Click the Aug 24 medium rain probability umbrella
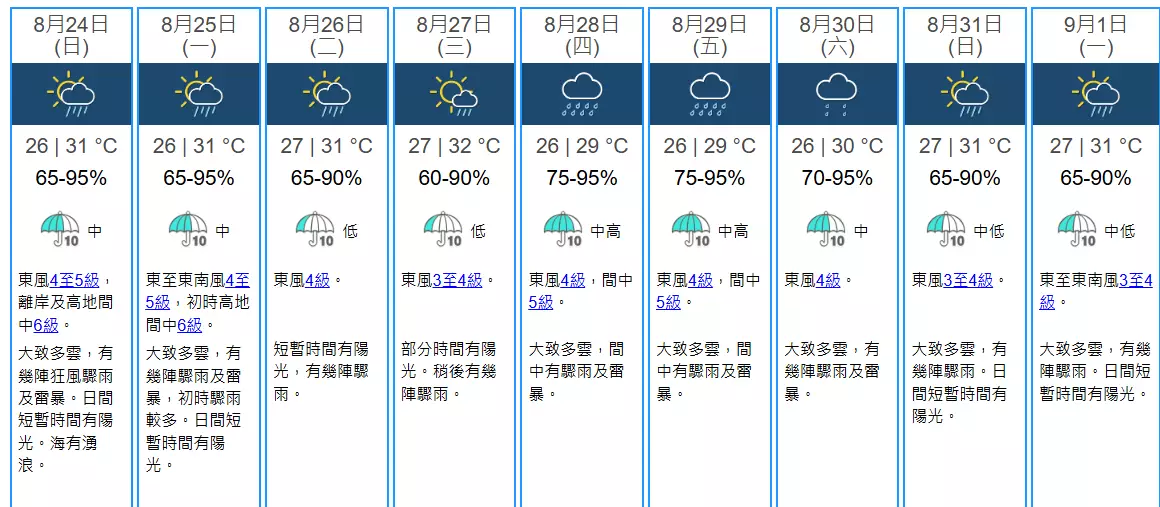 click(x=60, y=230)
